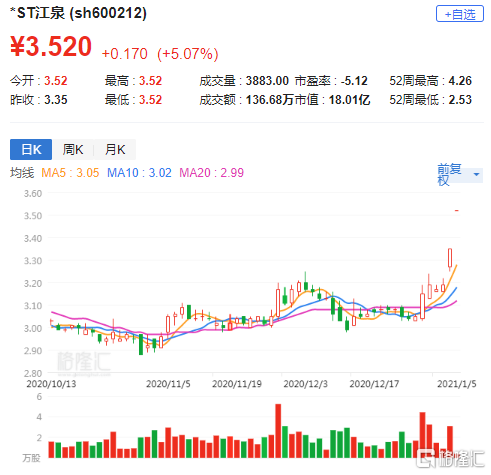Click the 52周最低 2.53 value
This screenshot has width=491, height=475.
pyautogui.click(x=430, y=100)
